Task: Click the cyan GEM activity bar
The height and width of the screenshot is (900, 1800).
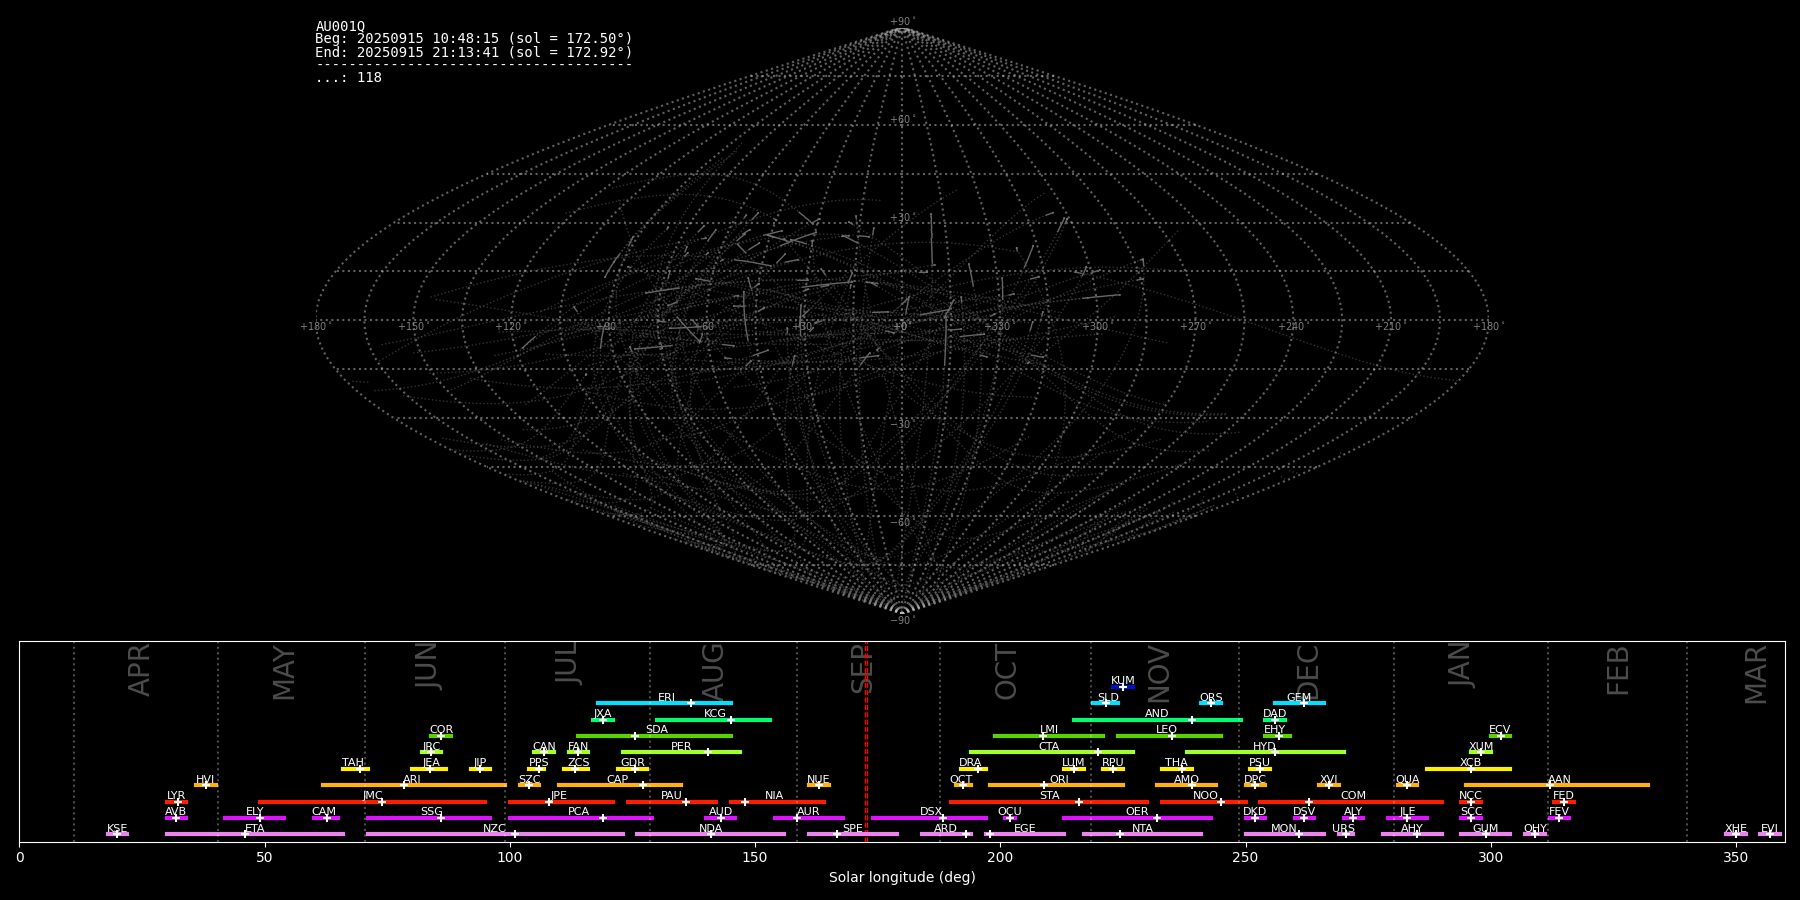Action: tap(1299, 703)
